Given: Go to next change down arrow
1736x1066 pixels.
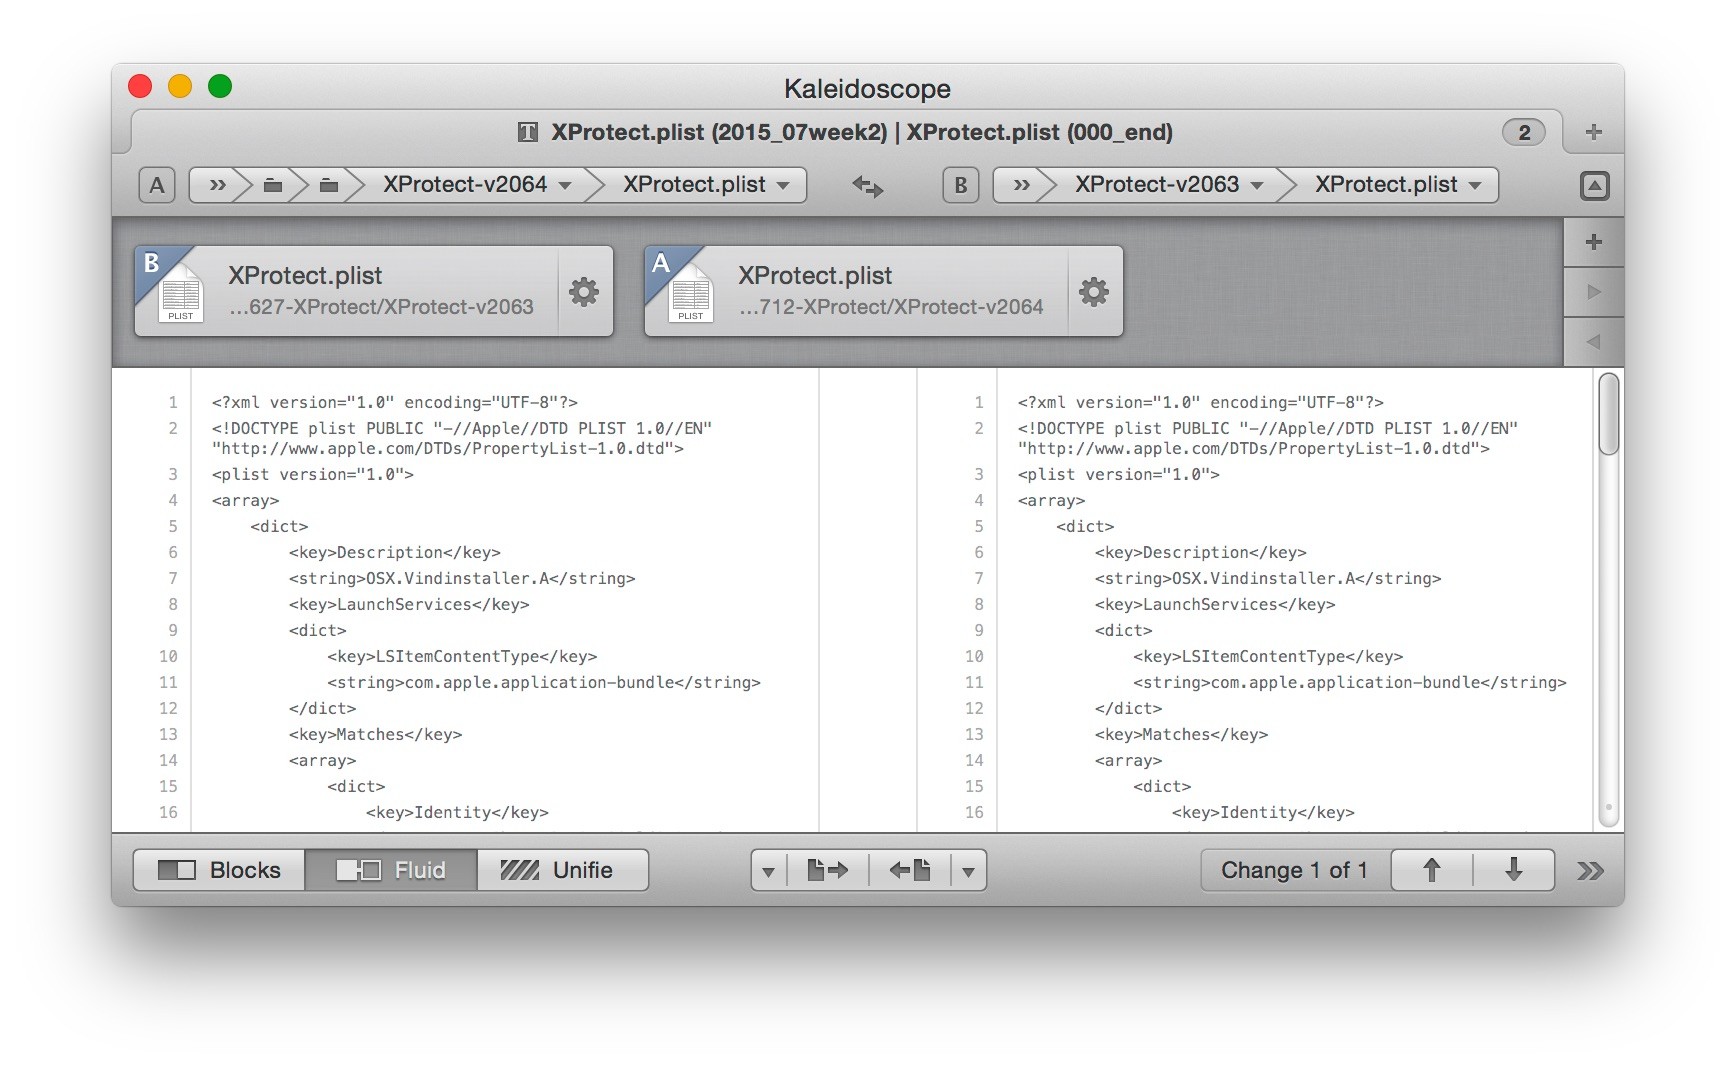Looking at the screenshot, I should tap(1514, 870).
